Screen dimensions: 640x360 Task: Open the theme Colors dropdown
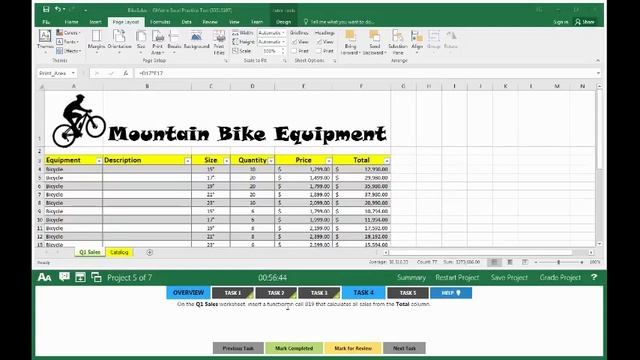click(69, 33)
